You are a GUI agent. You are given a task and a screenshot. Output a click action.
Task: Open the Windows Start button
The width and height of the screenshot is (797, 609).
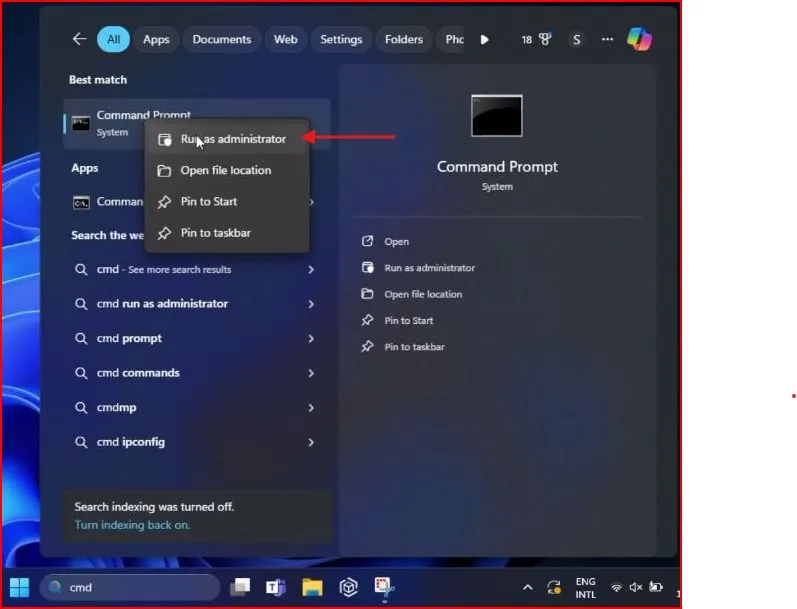click(19, 588)
